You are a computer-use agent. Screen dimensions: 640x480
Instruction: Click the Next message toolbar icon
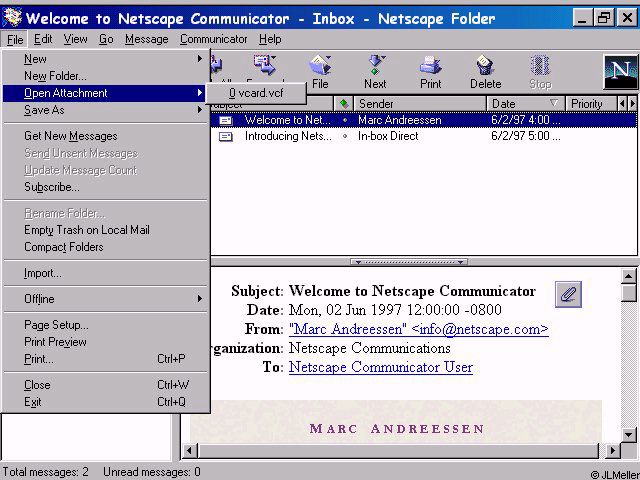click(x=376, y=65)
